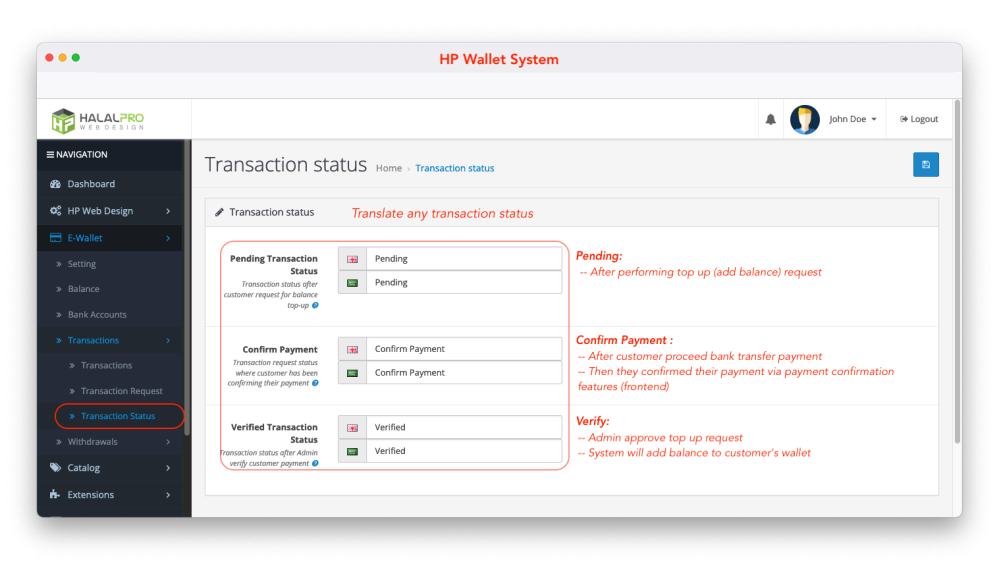Click the help icon under Confirm Payment description
Viewport: 1000px width, 585px height.
315,383
